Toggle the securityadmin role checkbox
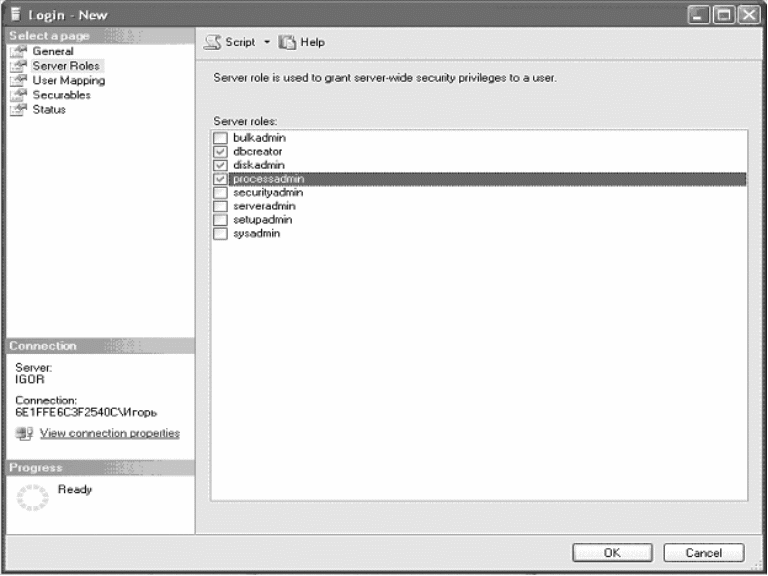Screen dimensions: 768x576 (x=221, y=192)
